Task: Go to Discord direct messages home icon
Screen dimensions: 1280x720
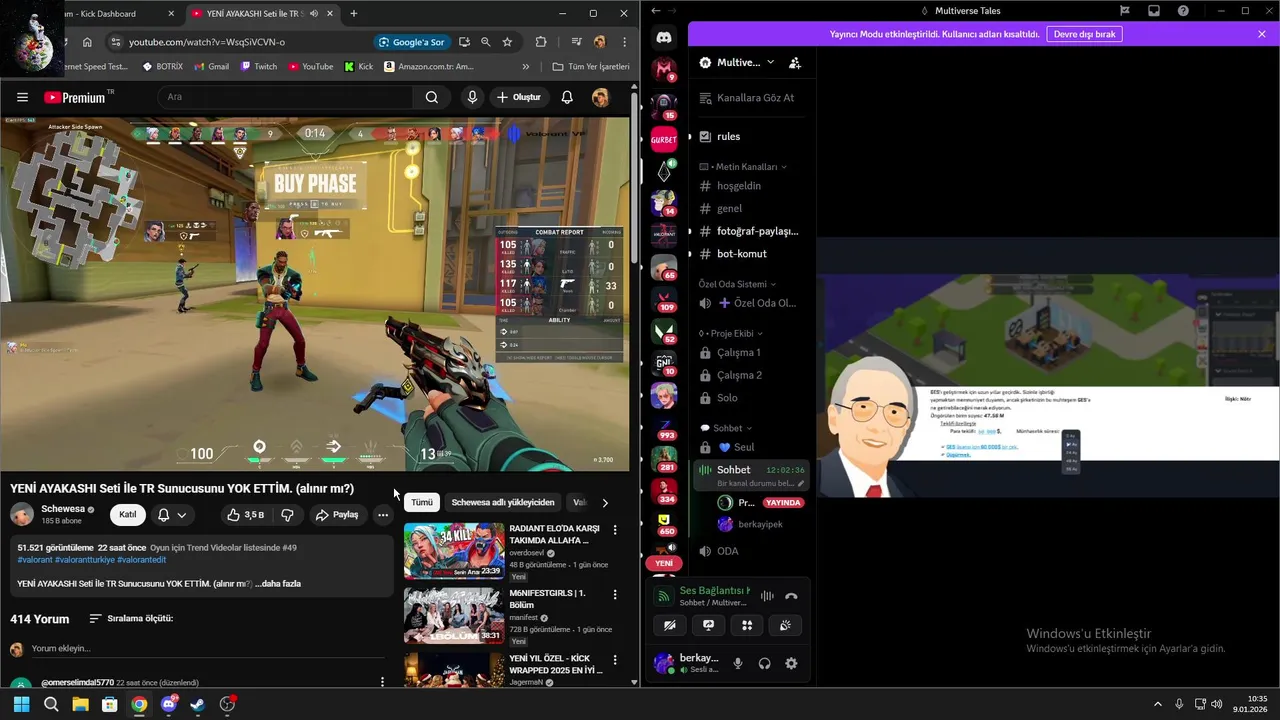Action: tap(664, 37)
